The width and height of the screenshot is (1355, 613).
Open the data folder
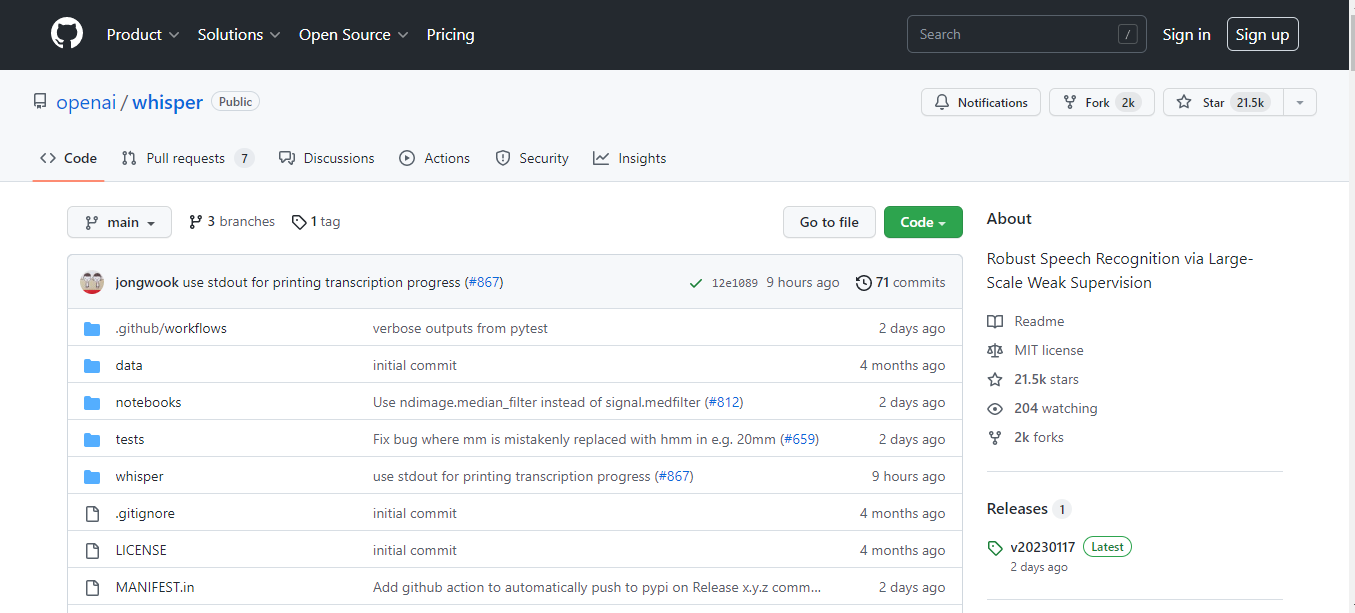tap(129, 365)
